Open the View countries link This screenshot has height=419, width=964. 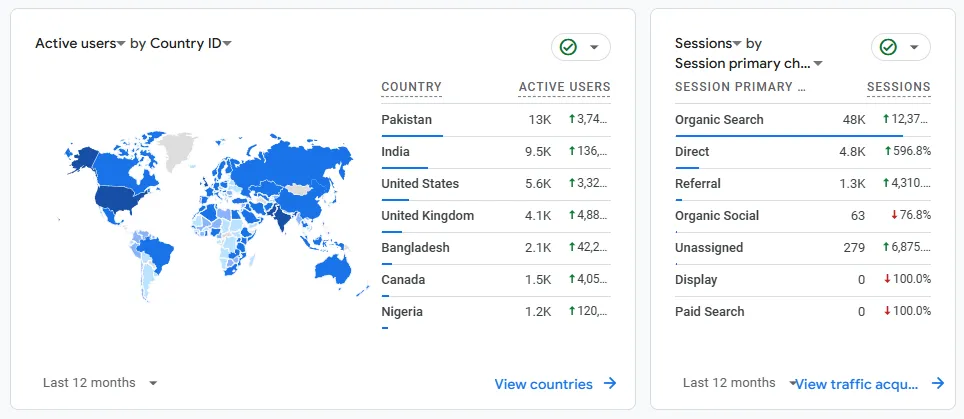(x=543, y=384)
